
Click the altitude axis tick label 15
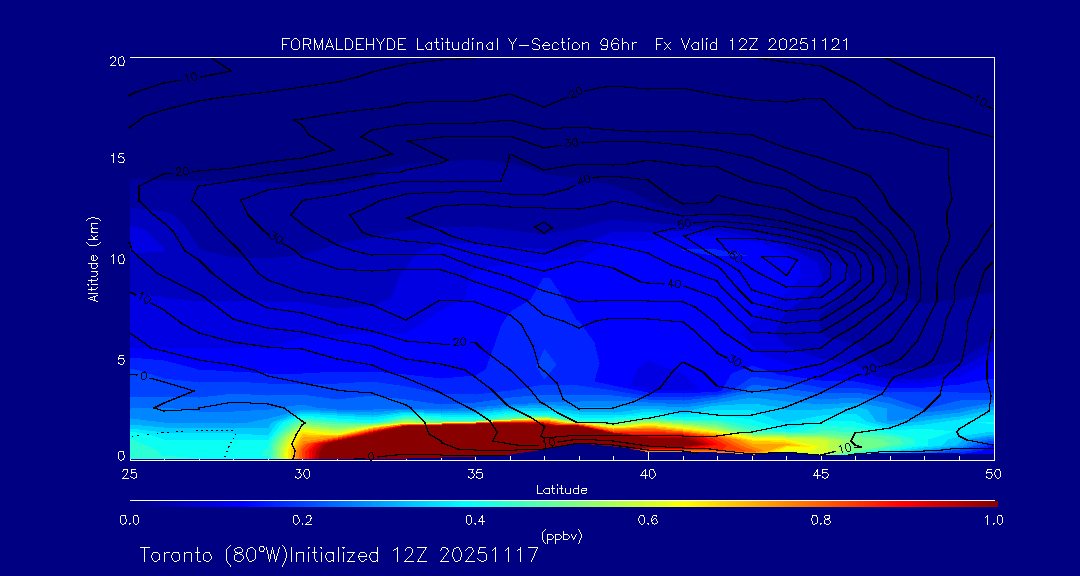coord(116,158)
